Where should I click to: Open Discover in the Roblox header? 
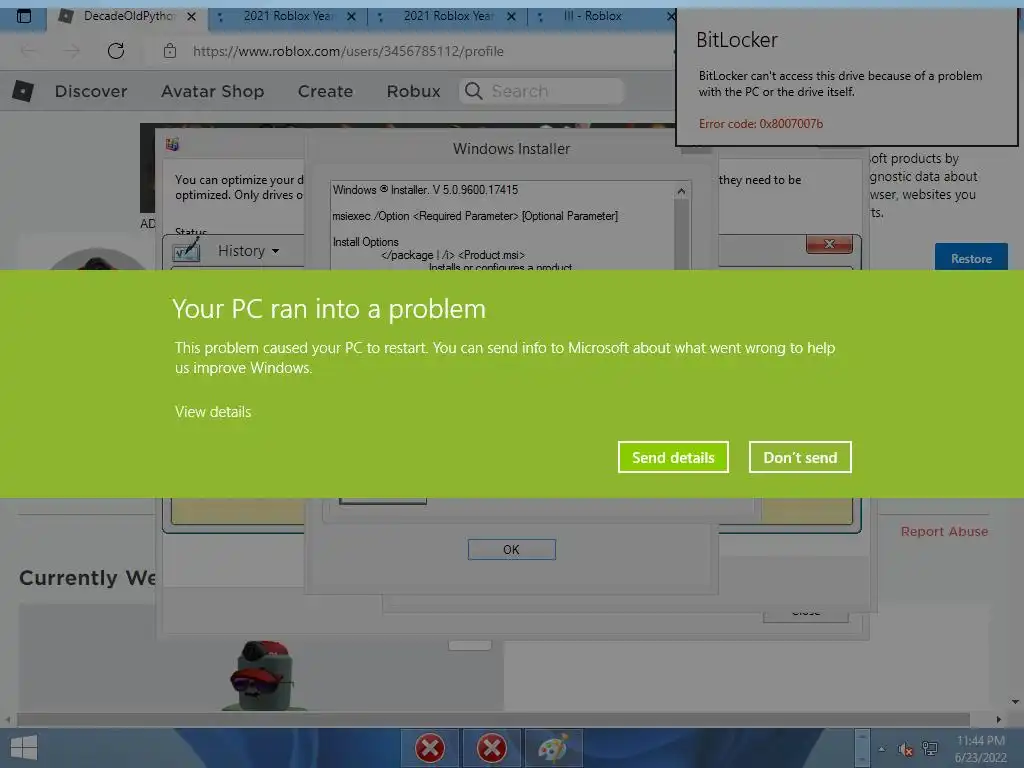(x=91, y=91)
